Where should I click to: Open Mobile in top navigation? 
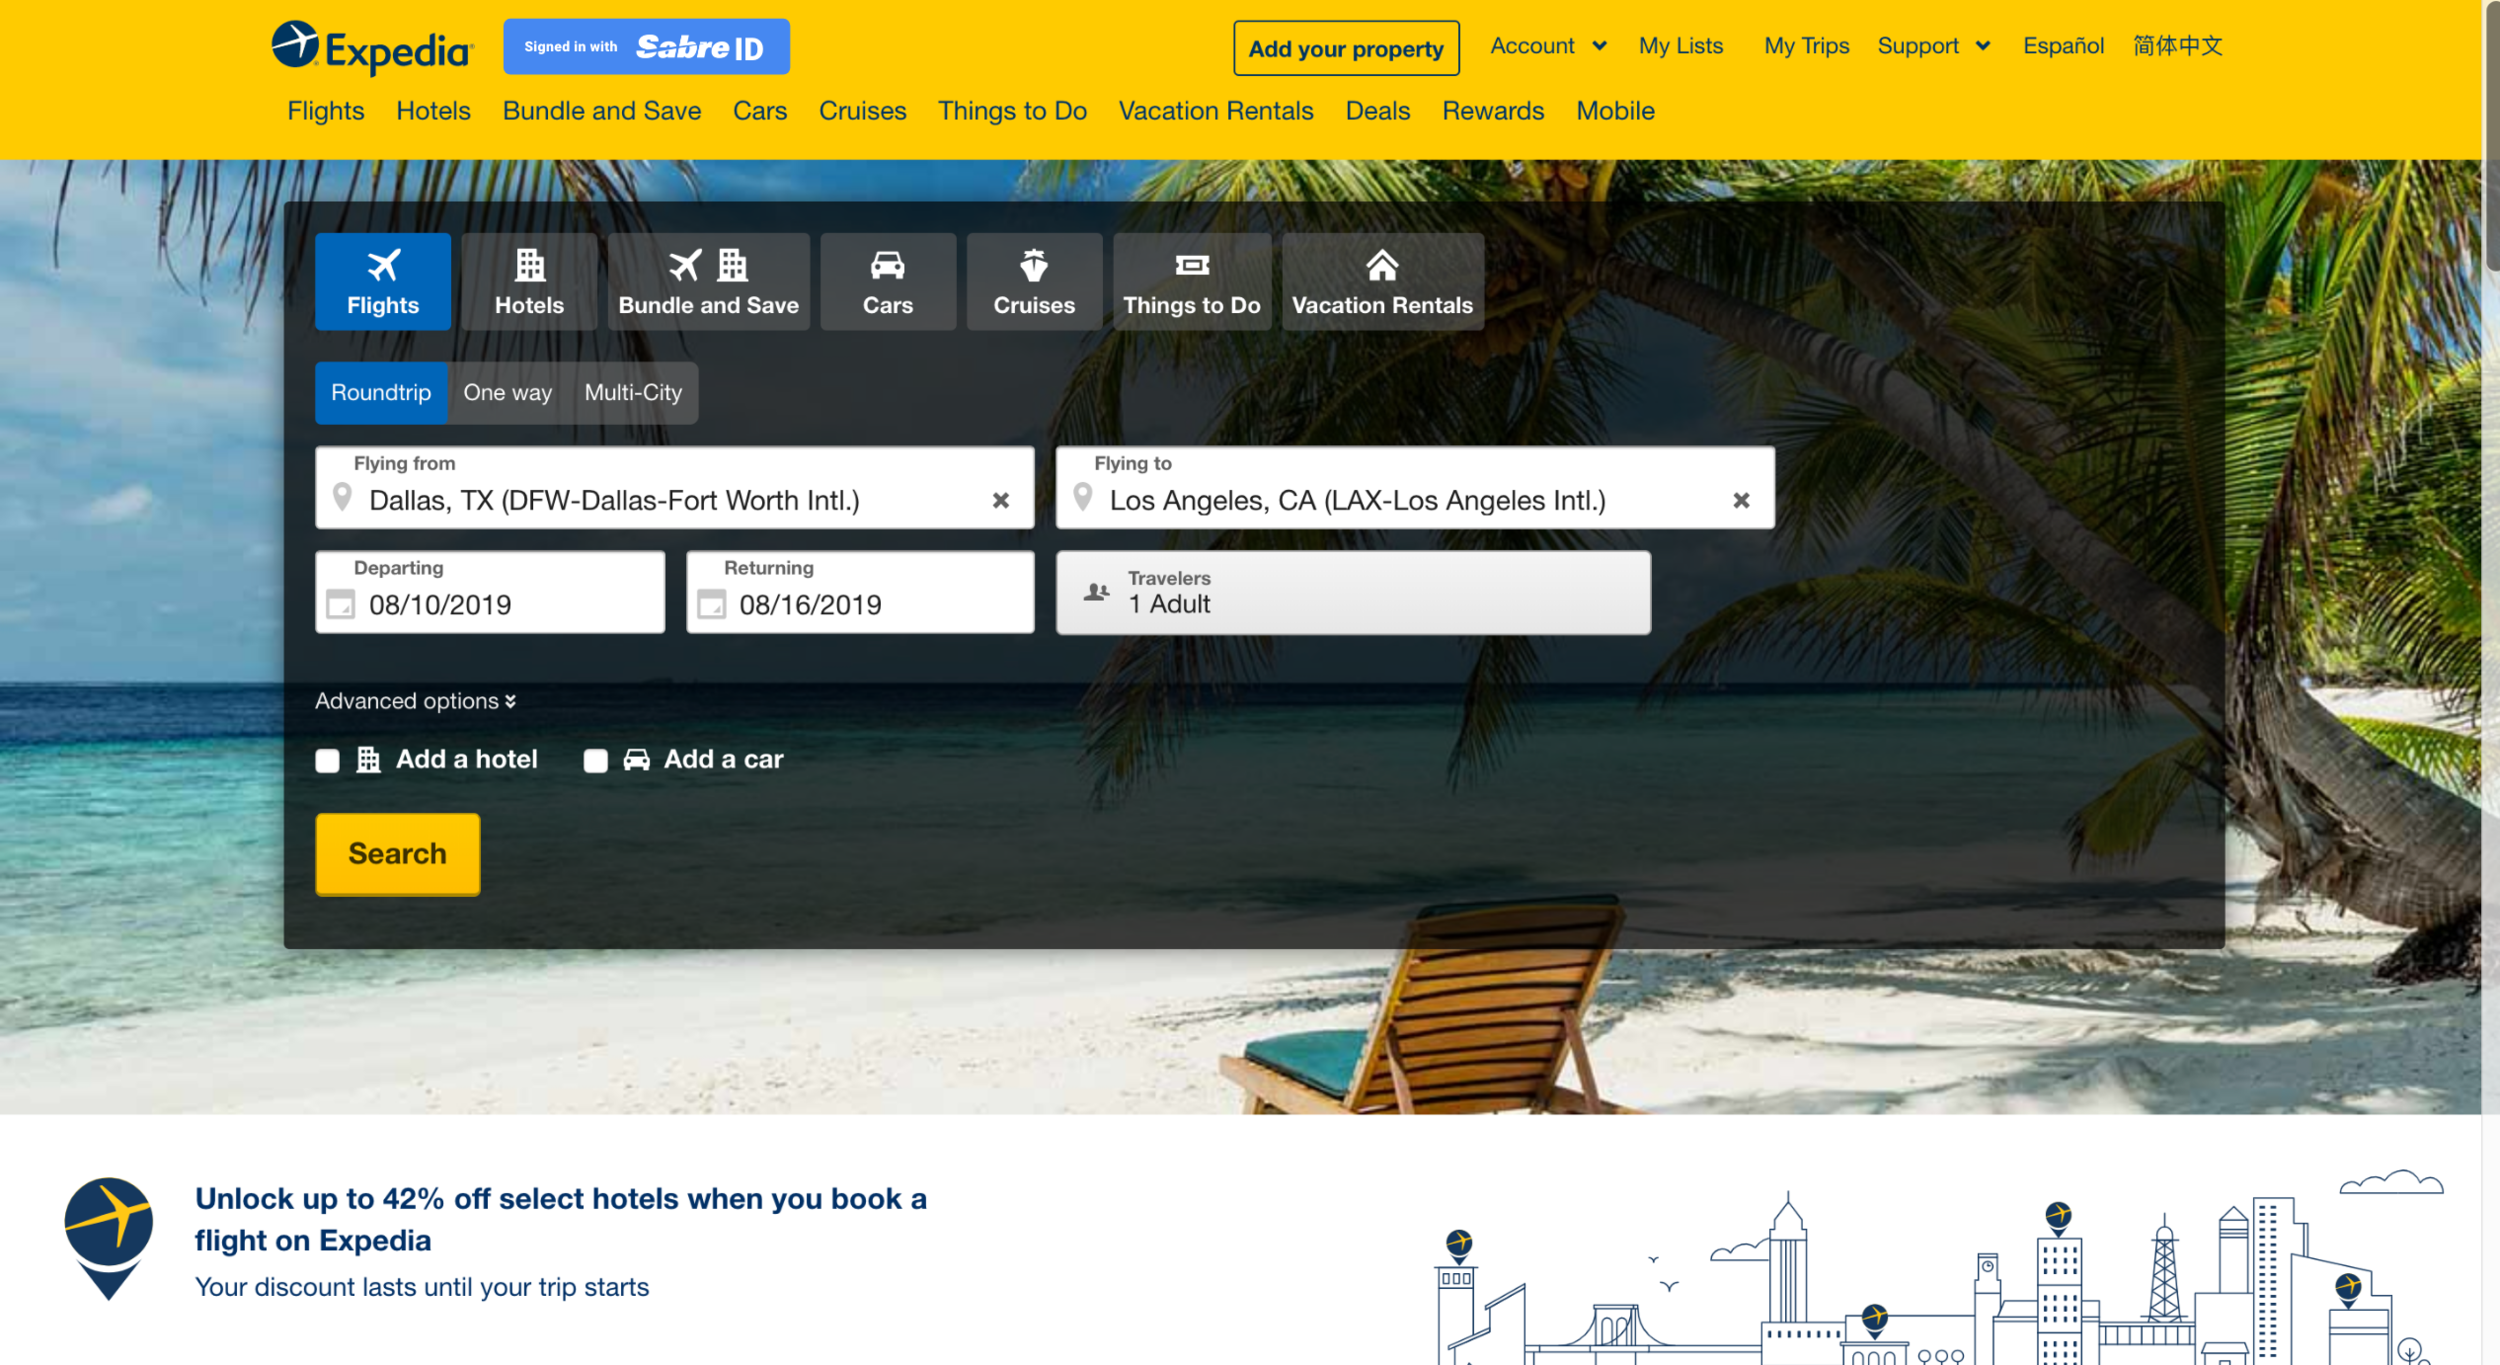click(1615, 111)
